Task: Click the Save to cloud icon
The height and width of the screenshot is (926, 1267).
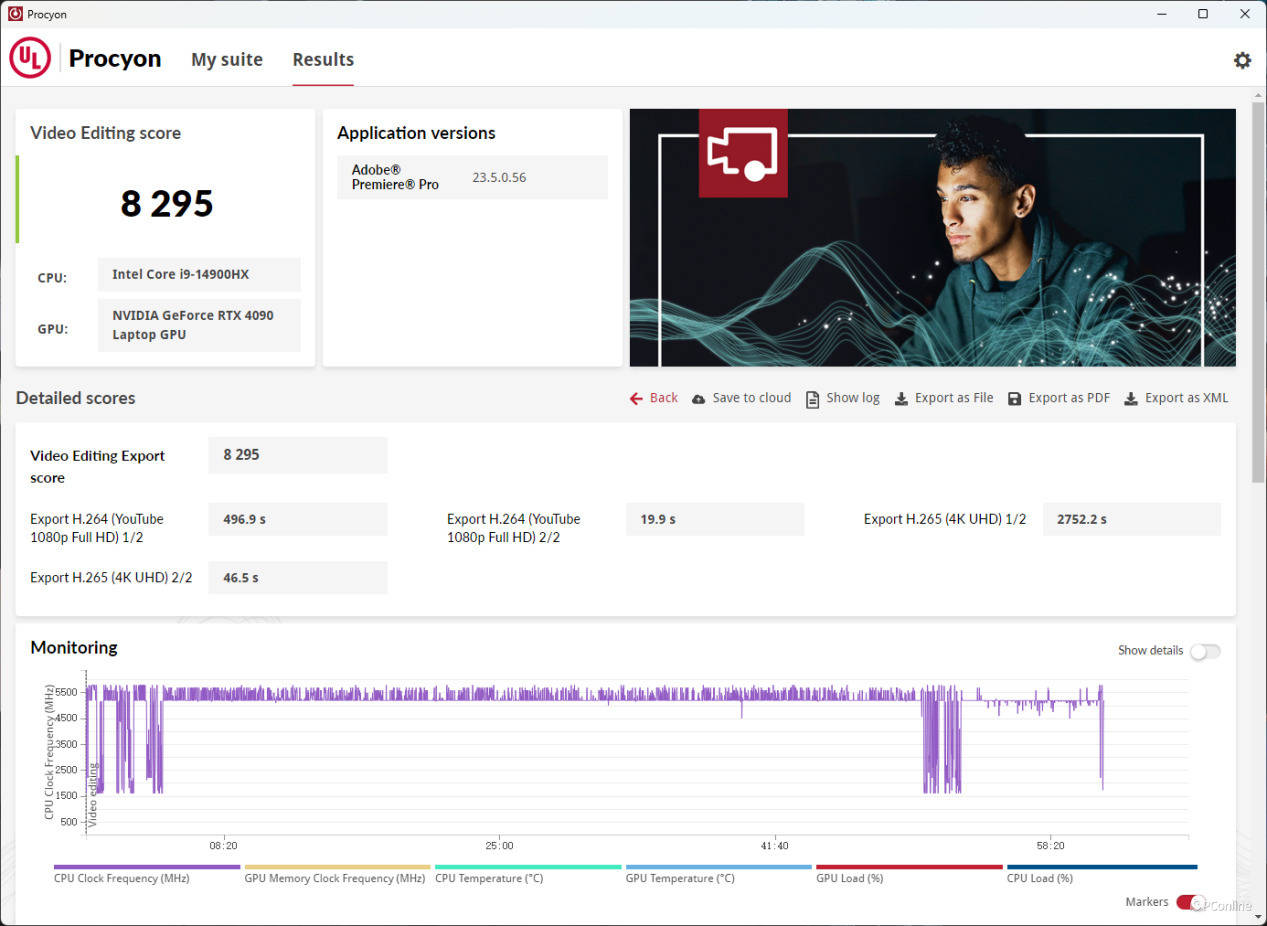Action: 698,399
